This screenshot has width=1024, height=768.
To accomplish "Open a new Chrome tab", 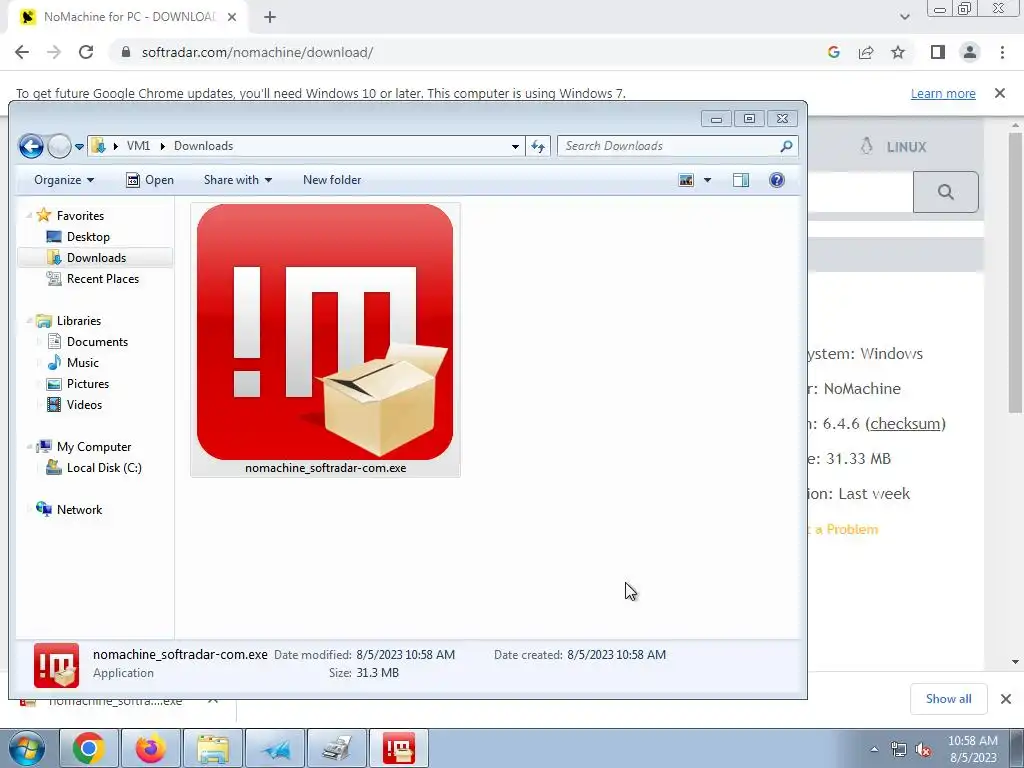I will pyautogui.click(x=270, y=17).
